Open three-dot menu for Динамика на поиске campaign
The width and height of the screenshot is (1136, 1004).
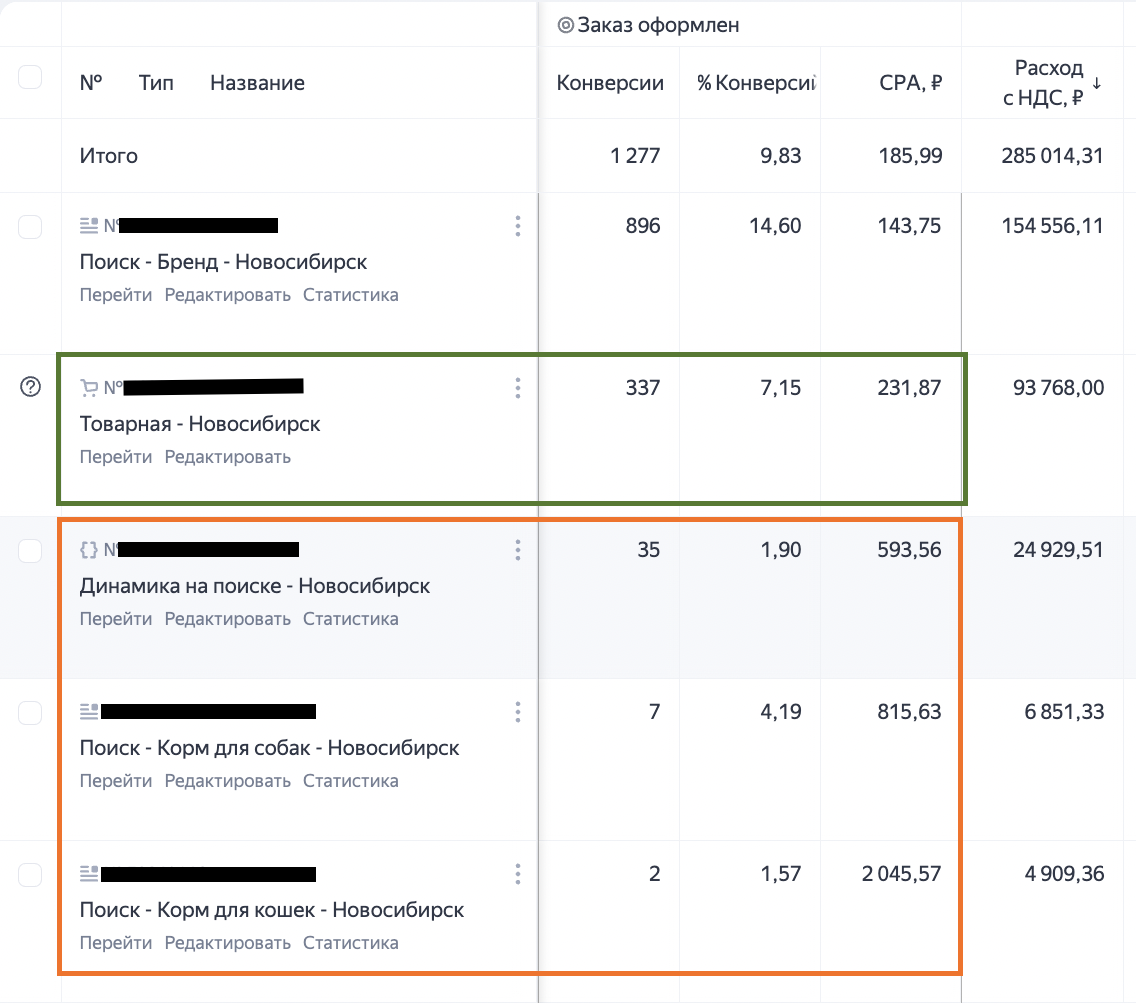517,550
